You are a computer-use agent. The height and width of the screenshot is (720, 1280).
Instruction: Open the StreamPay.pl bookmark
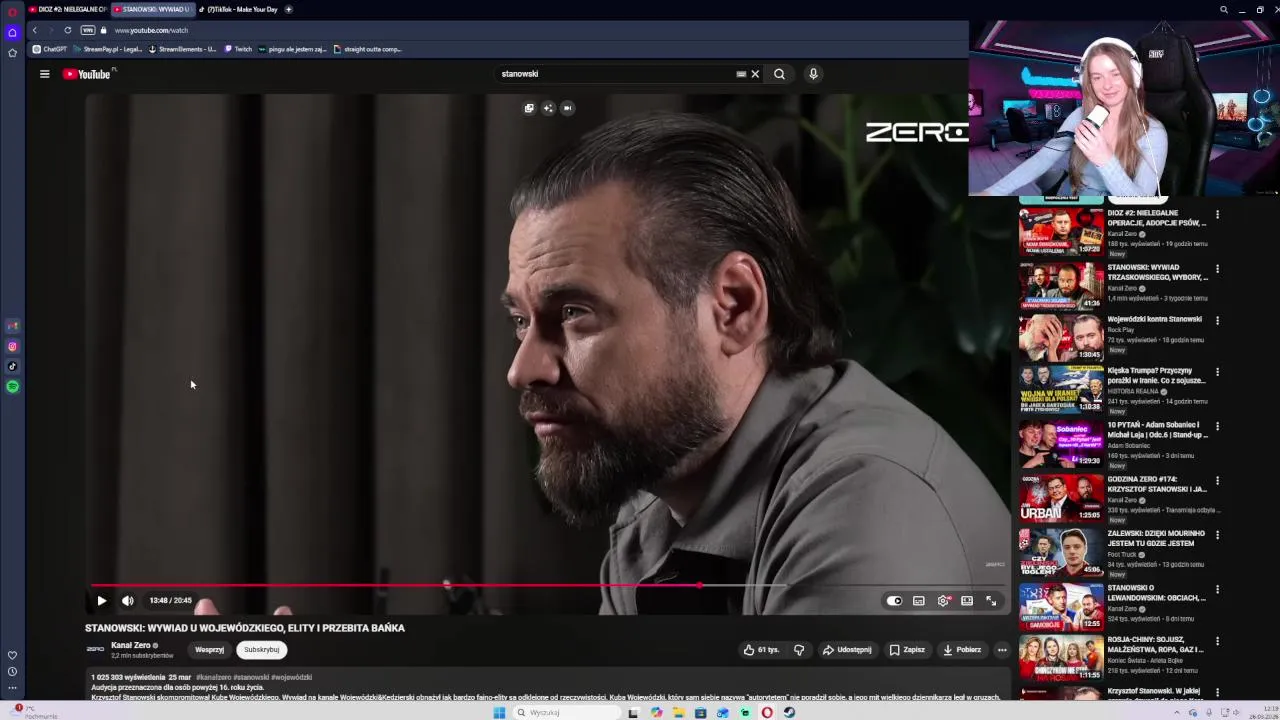(x=107, y=49)
